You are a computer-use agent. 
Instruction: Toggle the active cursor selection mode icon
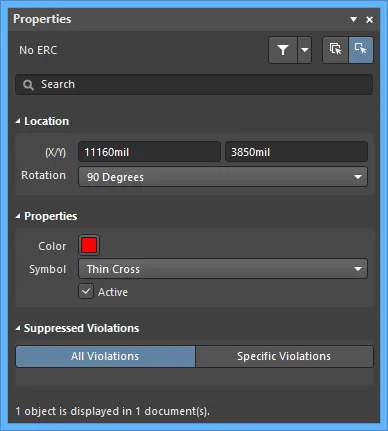361,50
